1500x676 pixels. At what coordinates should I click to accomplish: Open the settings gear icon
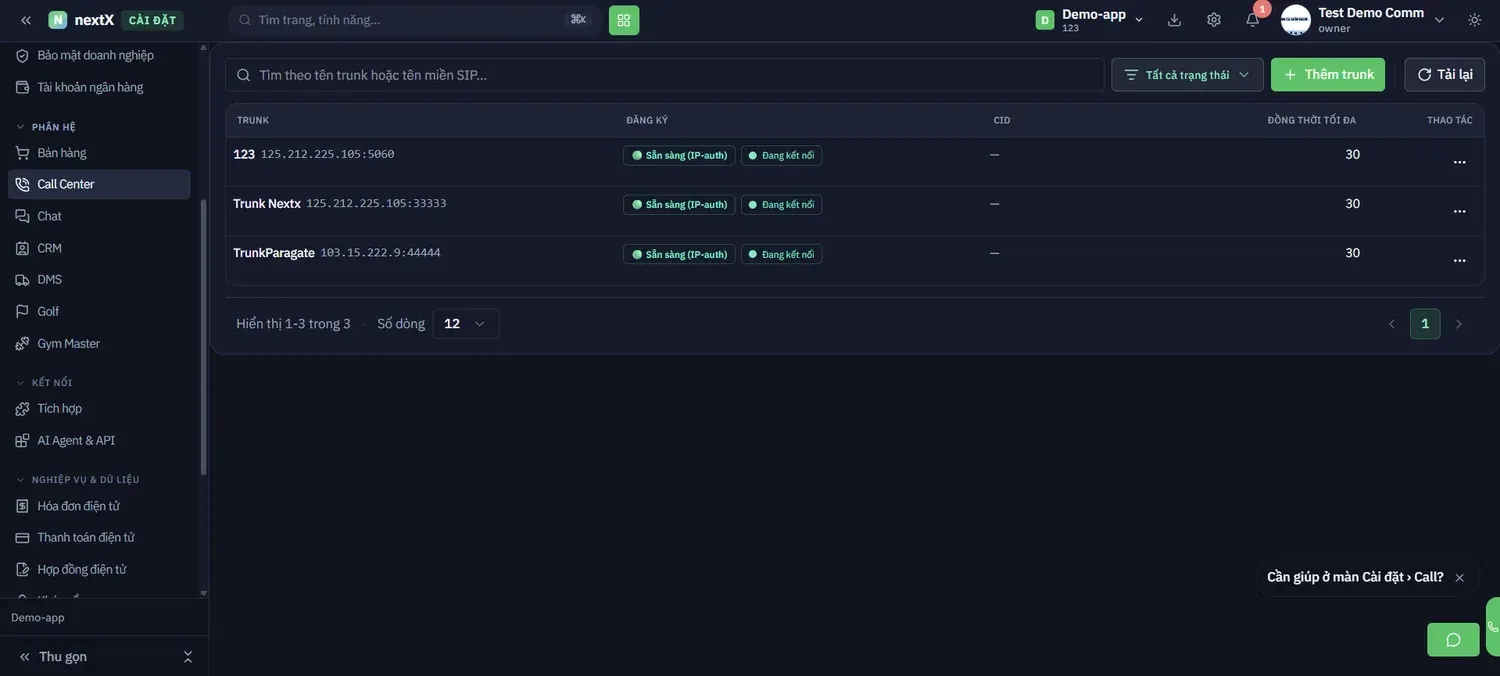1214,20
